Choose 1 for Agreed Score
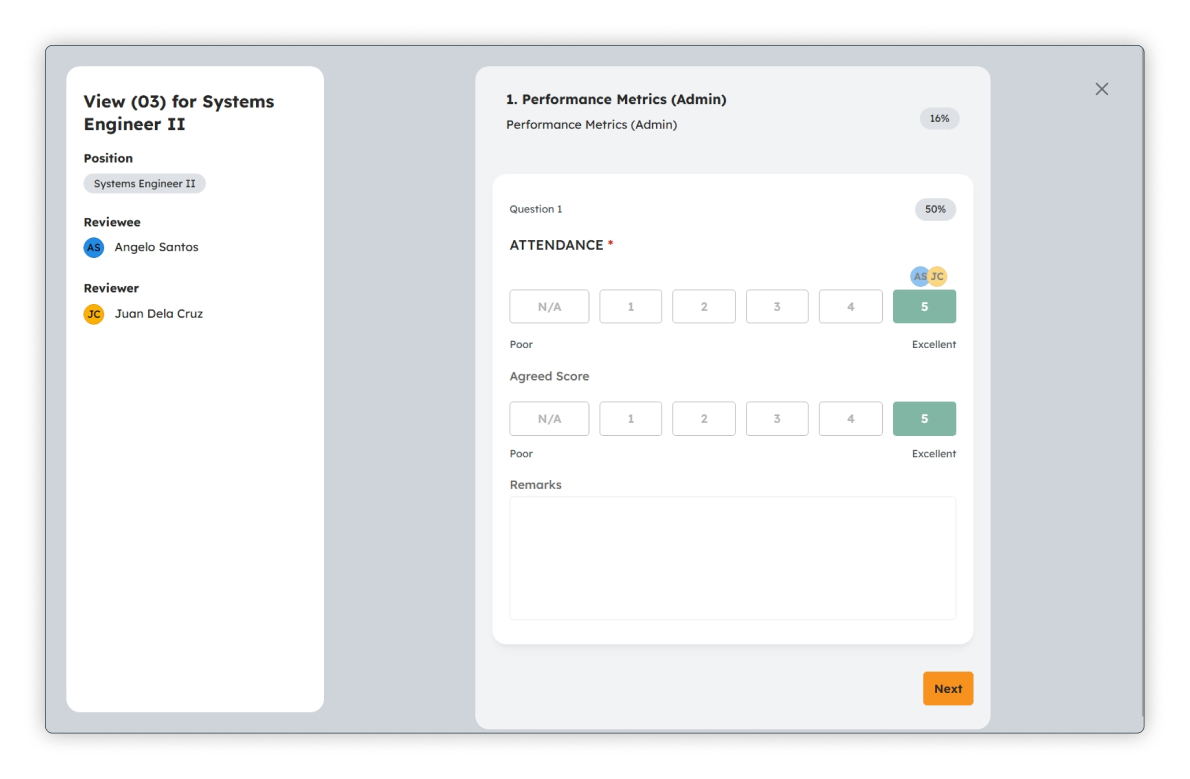Image resolution: width=1190 pixels, height=779 pixels. click(x=630, y=418)
